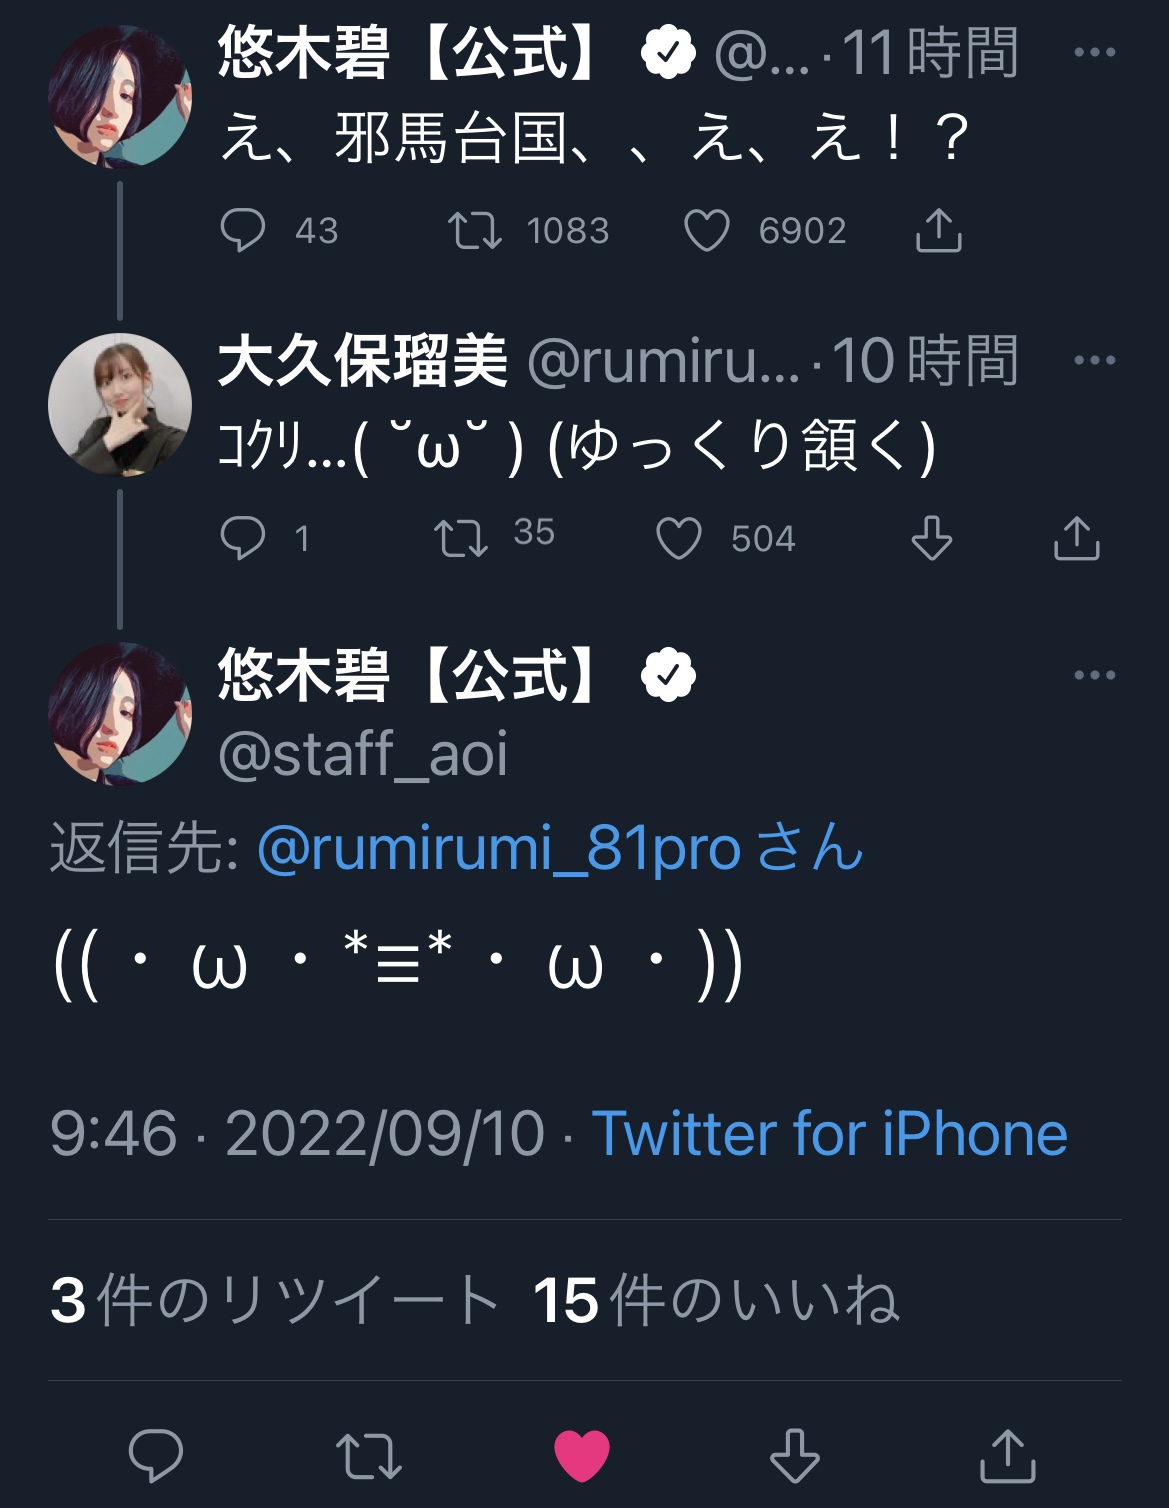Like the tweet with 6902 likes
This screenshot has height=1508, width=1169.
coord(706,230)
